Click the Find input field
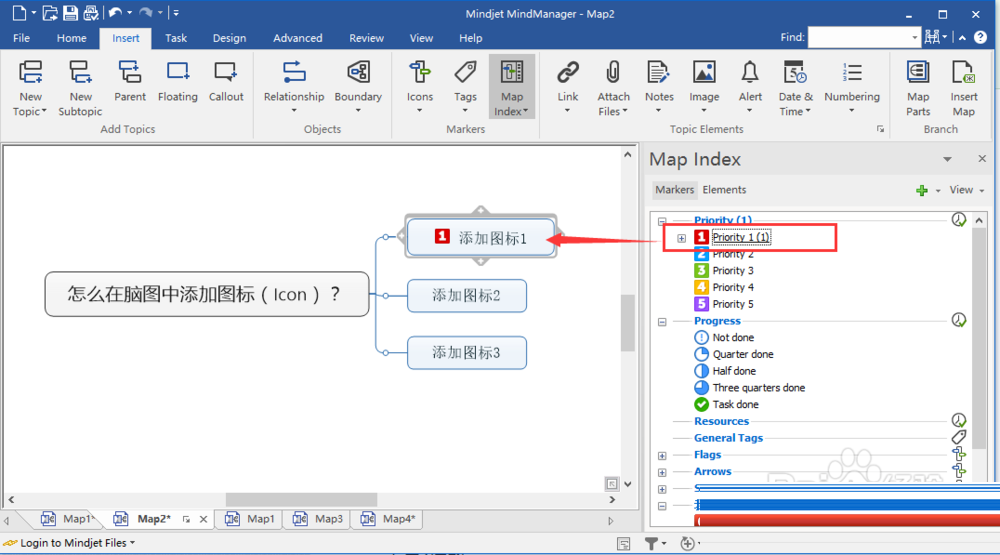This screenshot has width=1000, height=555. (858, 38)
